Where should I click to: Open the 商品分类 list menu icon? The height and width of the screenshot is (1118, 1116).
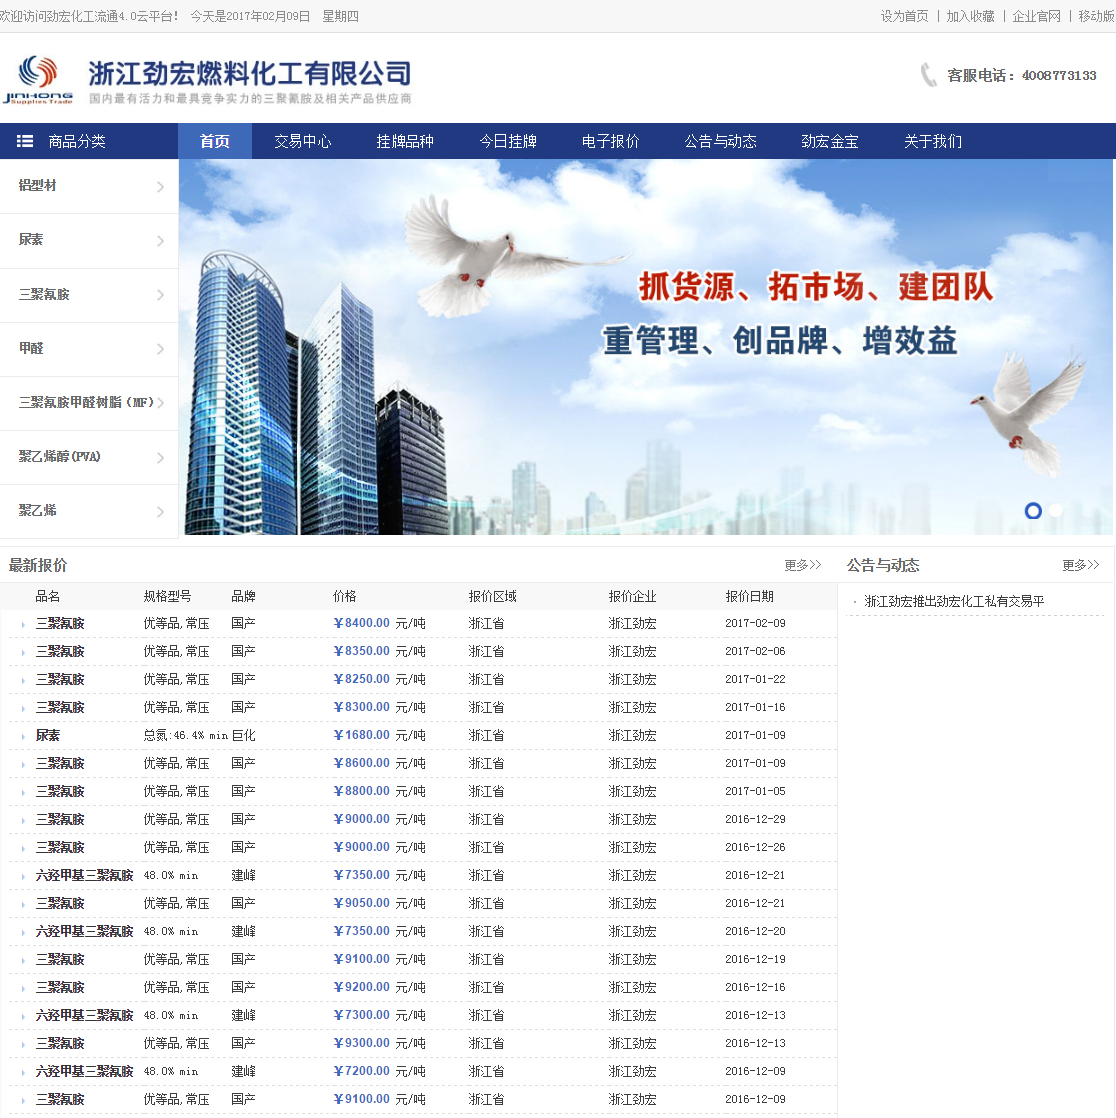tap(25, 141)
